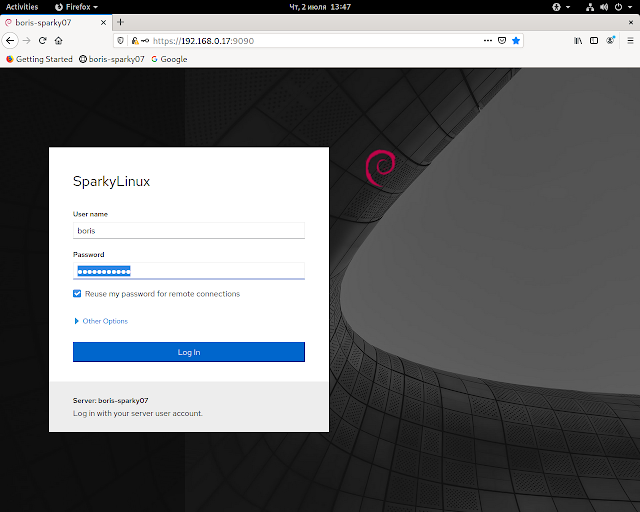Expand Other Options disclosure
The width and height of the screenshot is (640, 512).
101,321
